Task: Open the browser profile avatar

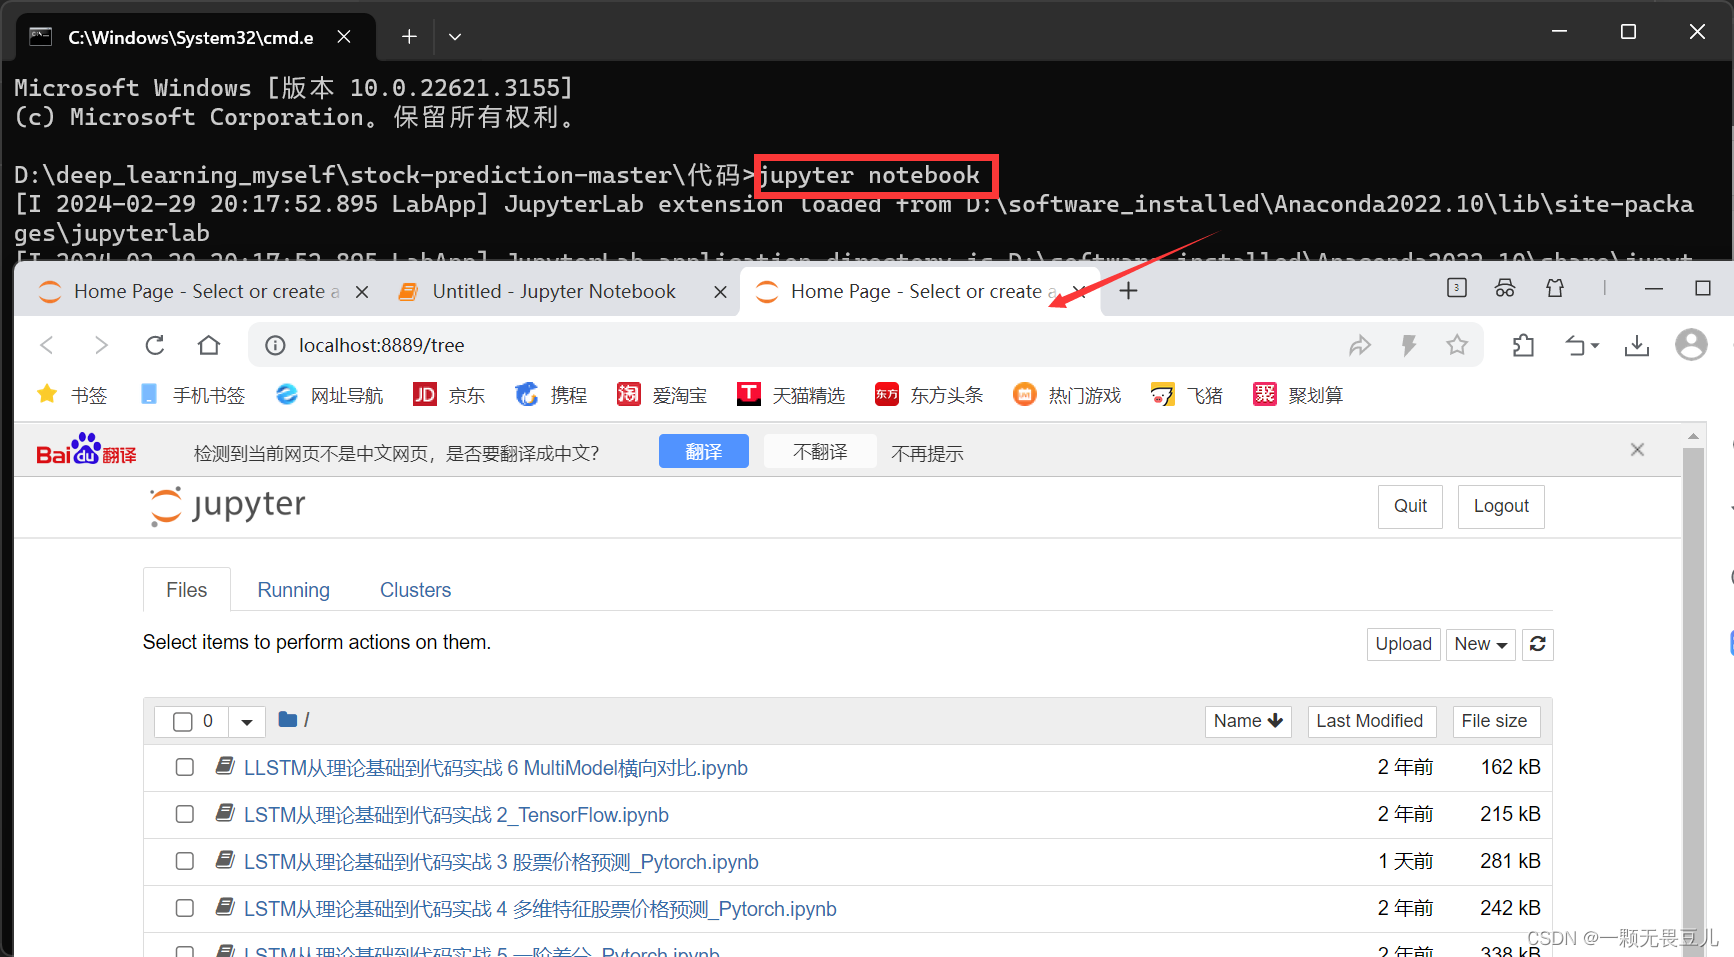Action: click(x=1690, y=345)
